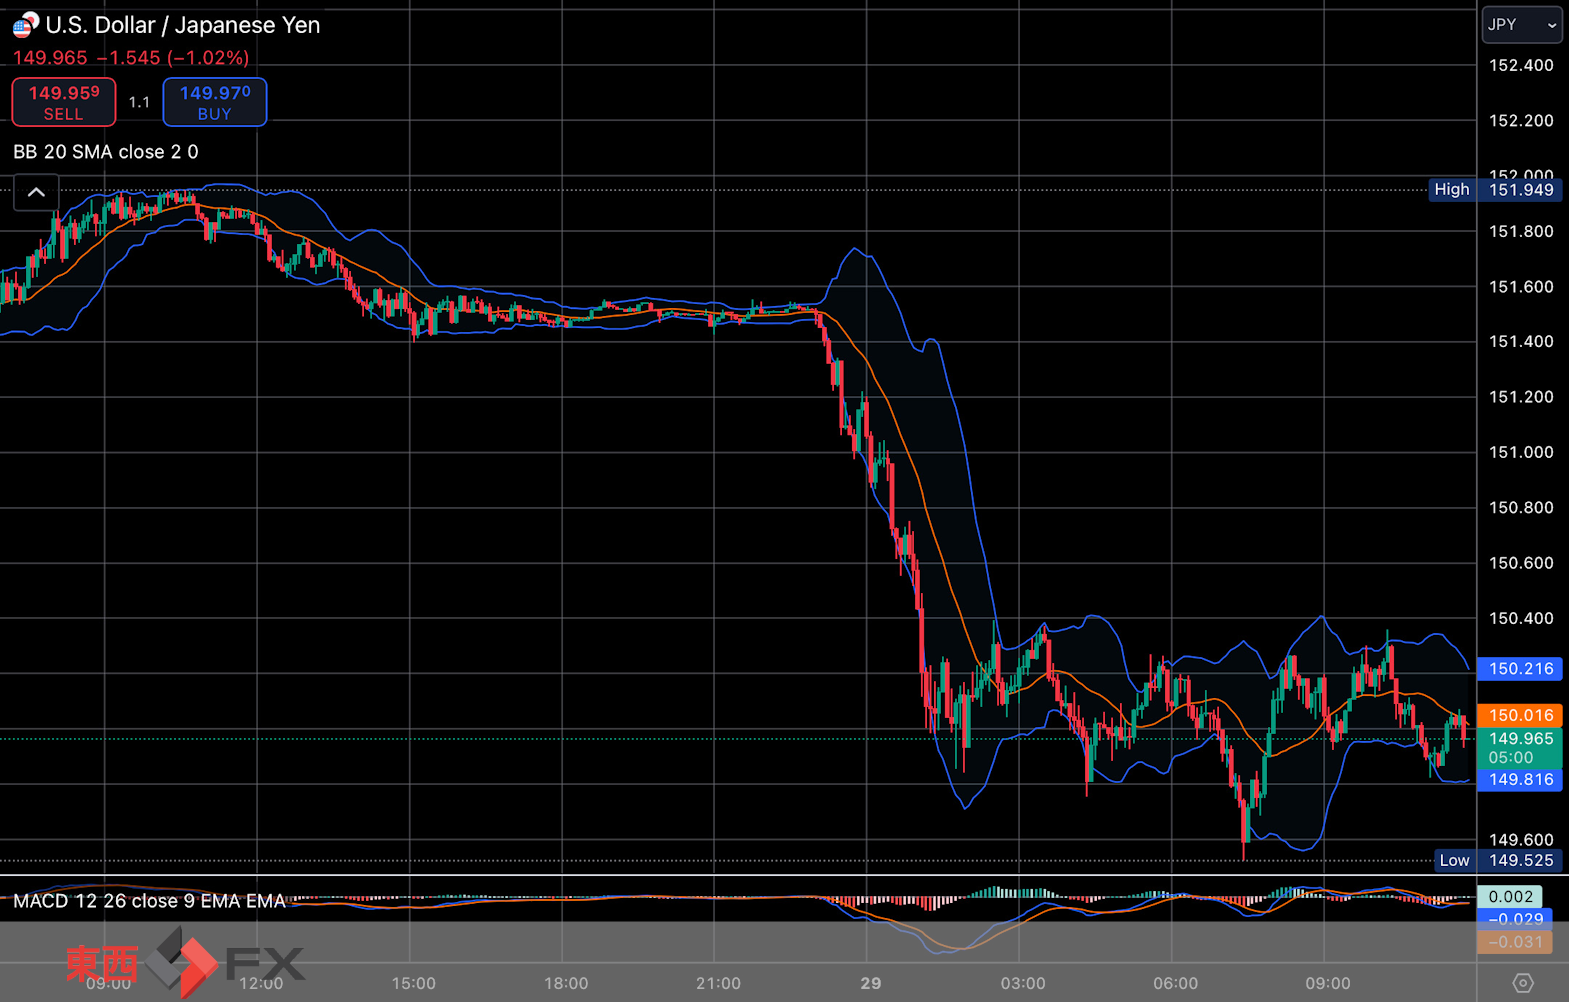1569x1002 pixels.
Task: Click the US/Japan flag symbol icon
Action: [25, 24]
